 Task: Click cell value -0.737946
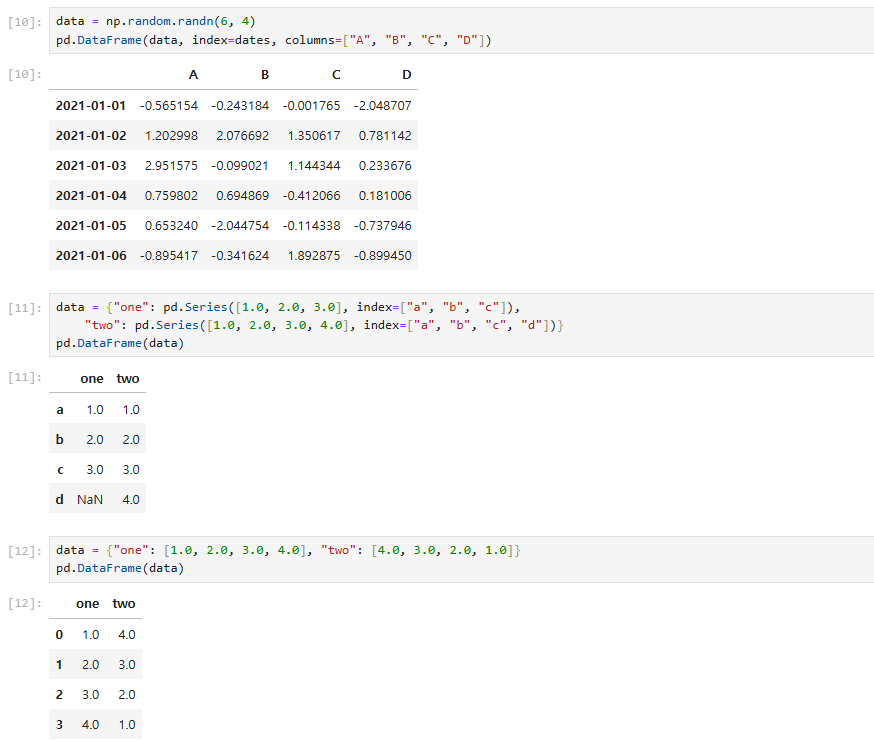[x=383, y=226]
